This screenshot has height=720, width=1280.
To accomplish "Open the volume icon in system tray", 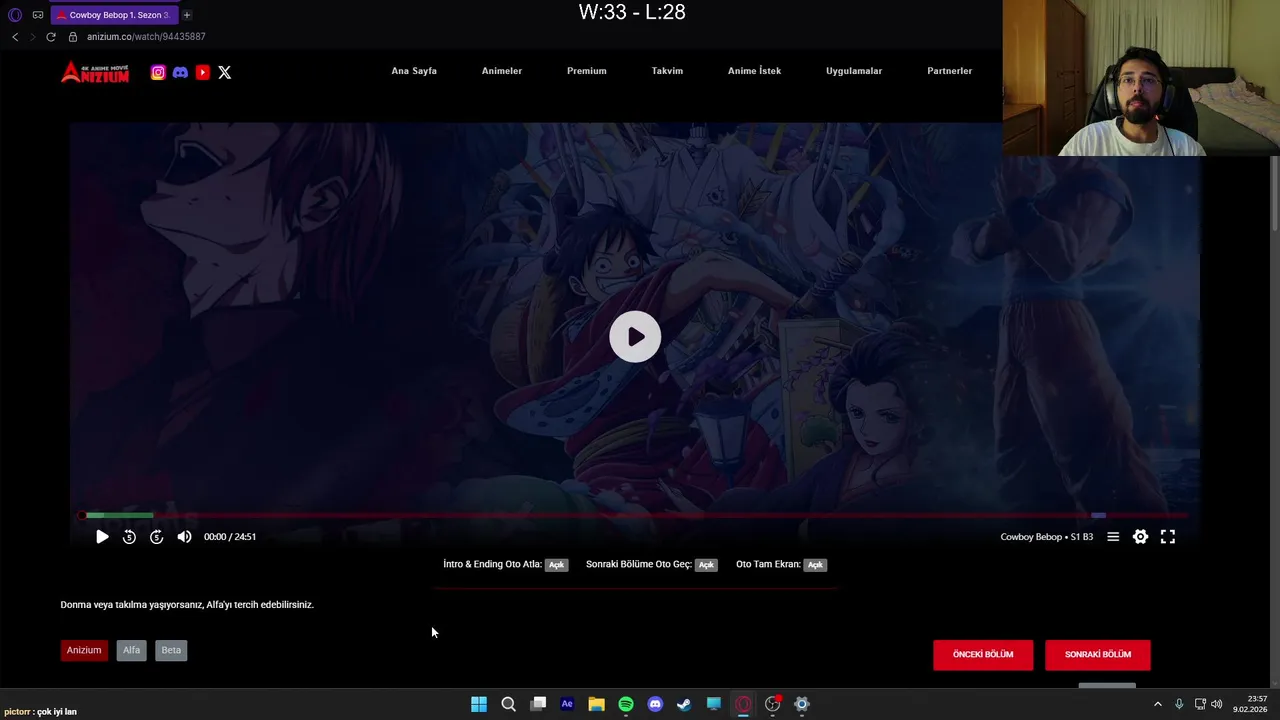I will (x=1217, y=704).
